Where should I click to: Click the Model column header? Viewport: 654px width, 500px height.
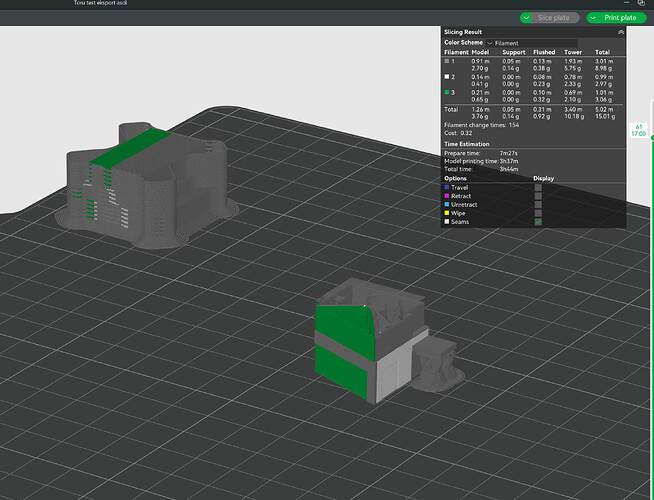coord(480,52)
